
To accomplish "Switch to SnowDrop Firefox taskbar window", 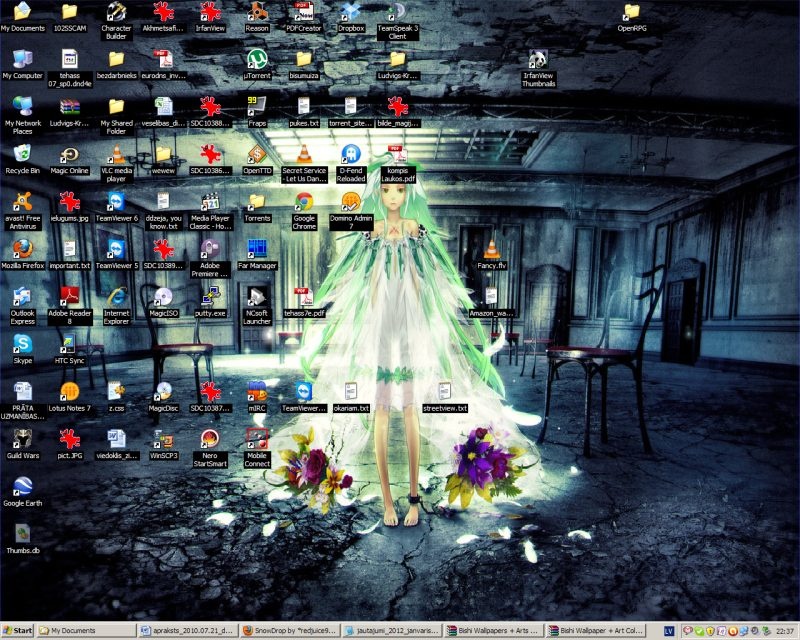I will coord(290,631).
